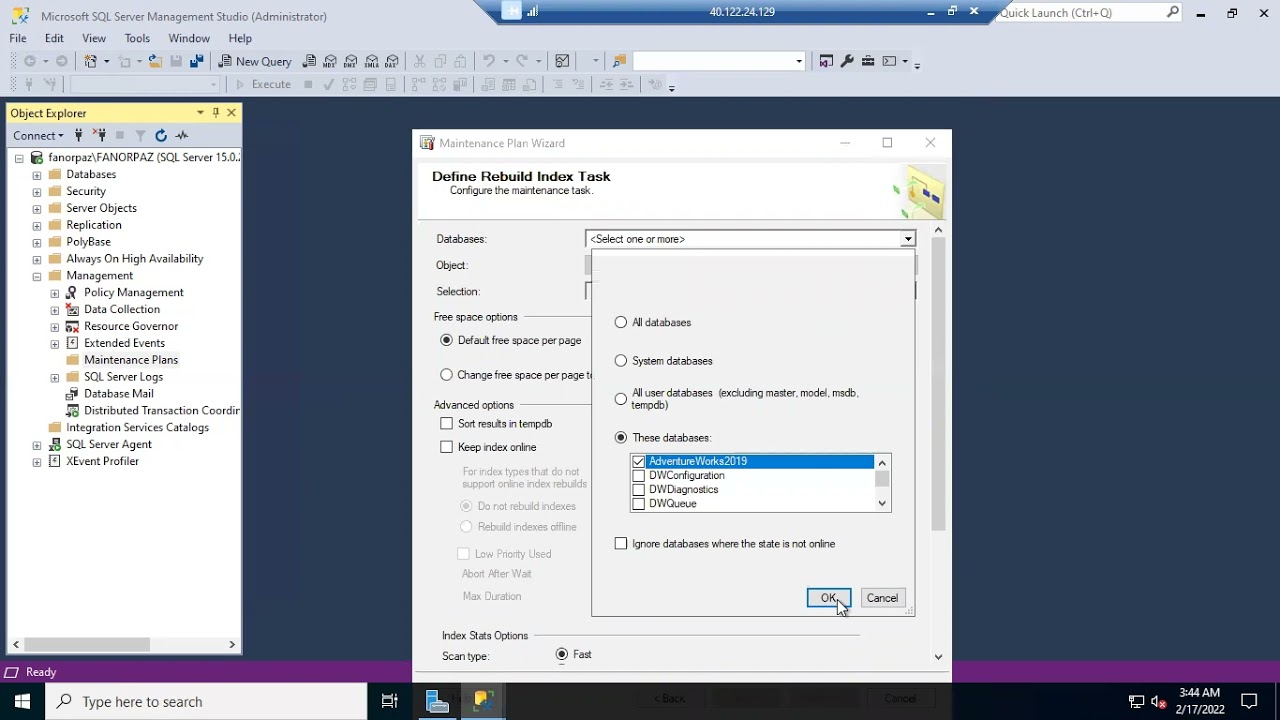1280x720 pixels.
Task: Open a New Query window
Action: [x=255, y=61]
